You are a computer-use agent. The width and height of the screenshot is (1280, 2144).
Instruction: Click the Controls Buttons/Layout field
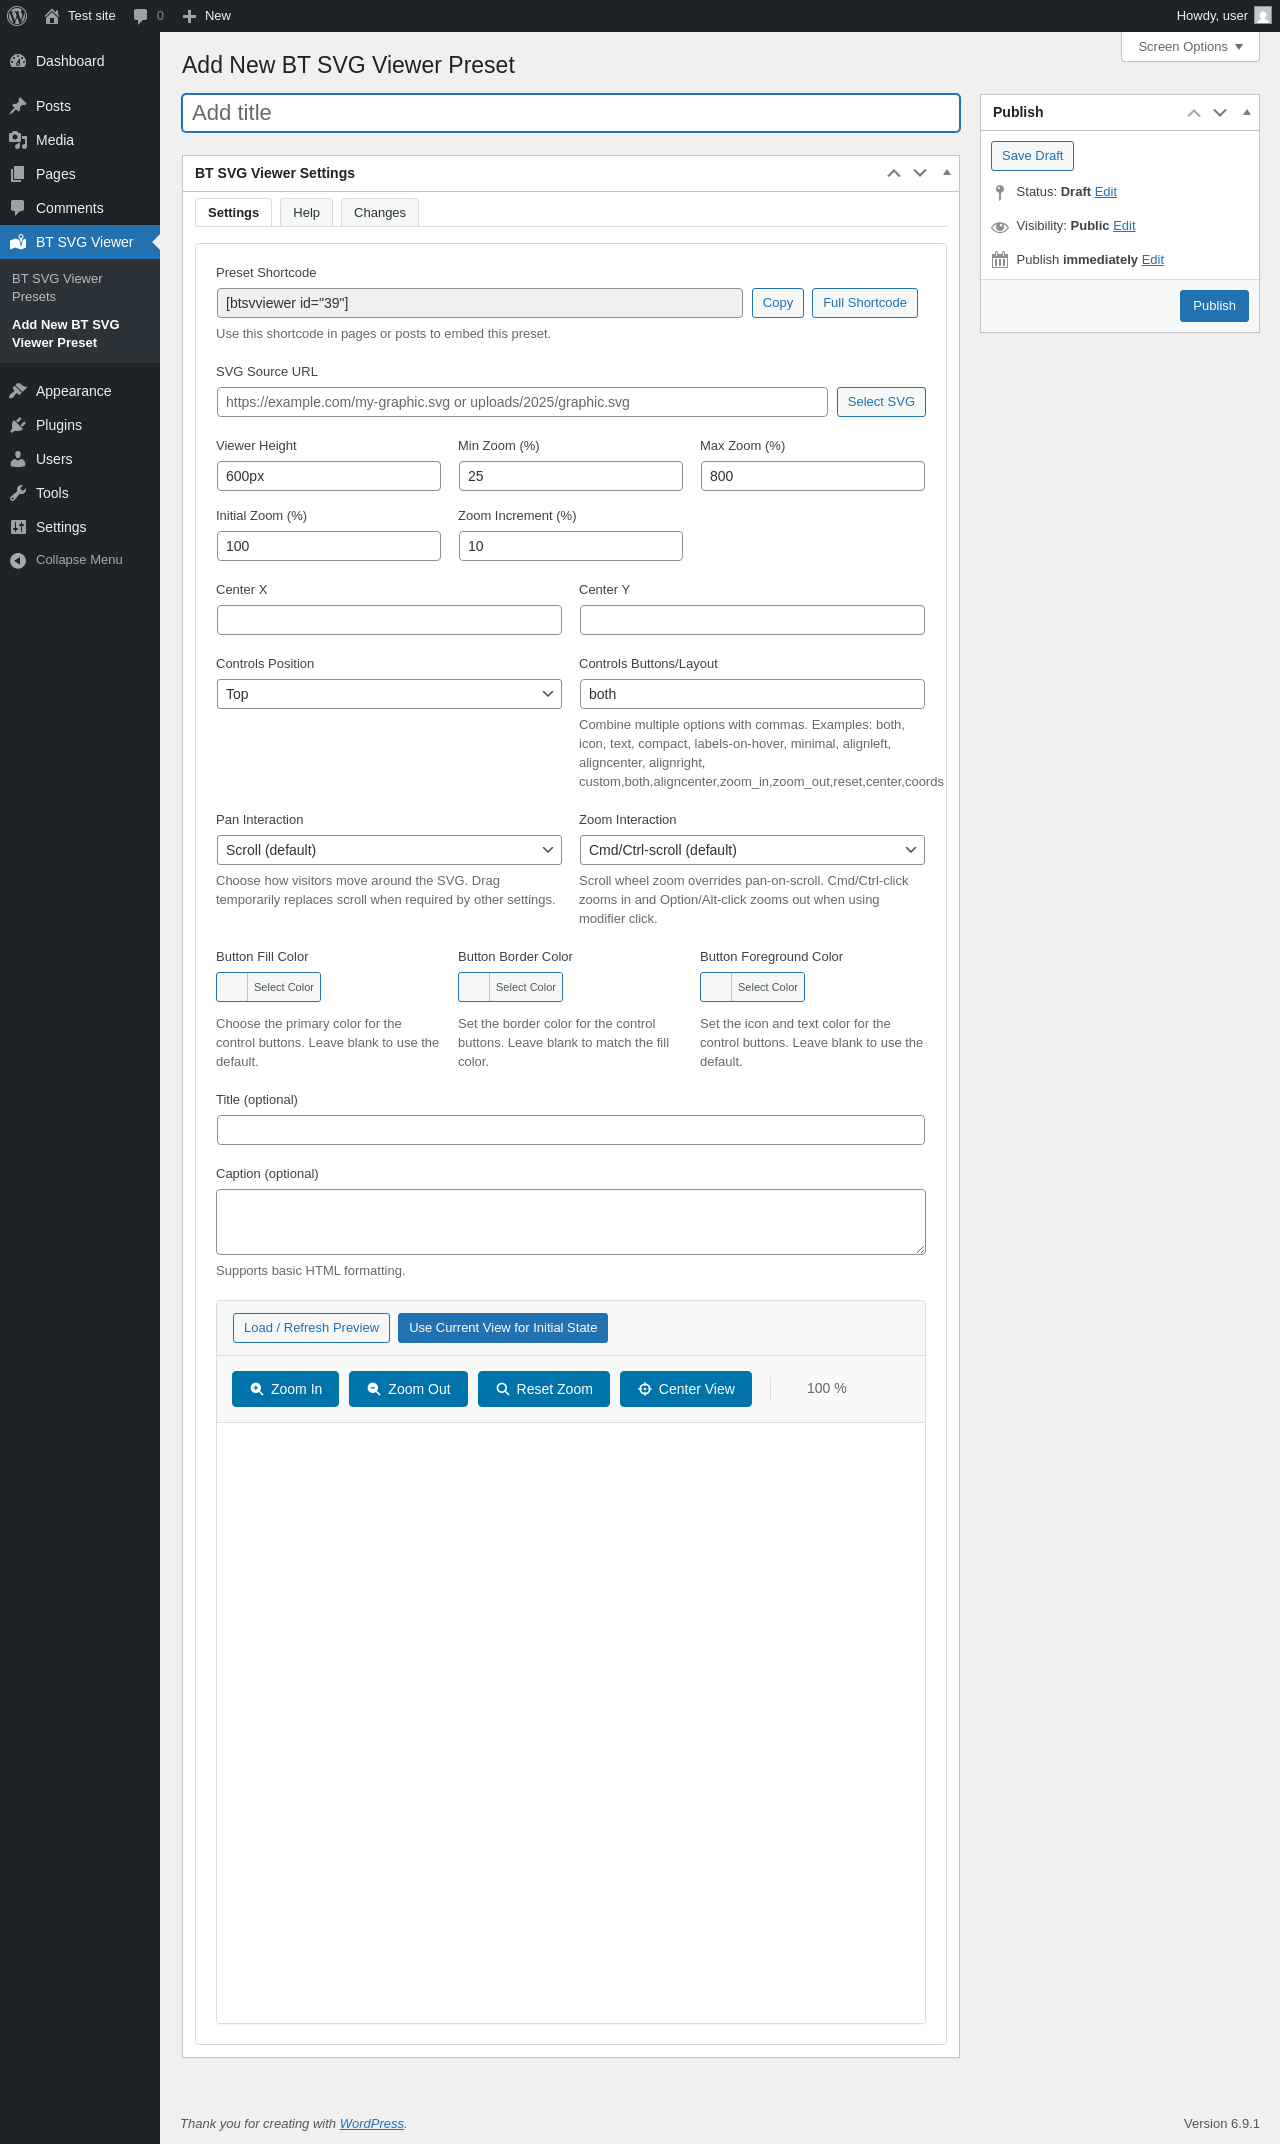point(752,694)
